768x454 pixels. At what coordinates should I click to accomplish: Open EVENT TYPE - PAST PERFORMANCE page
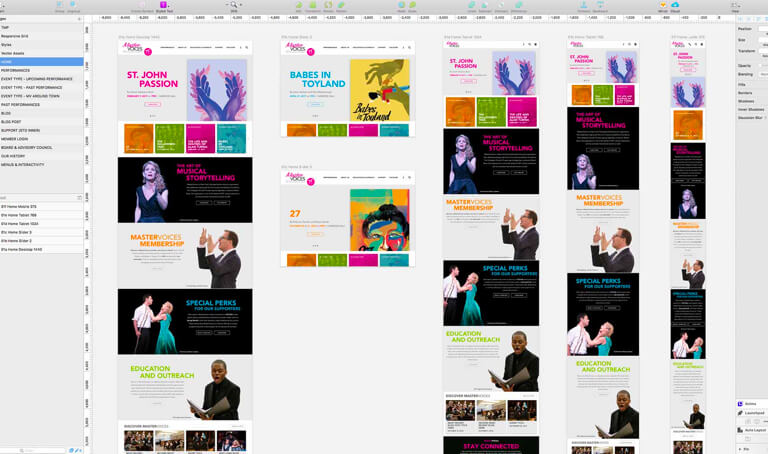42,88
